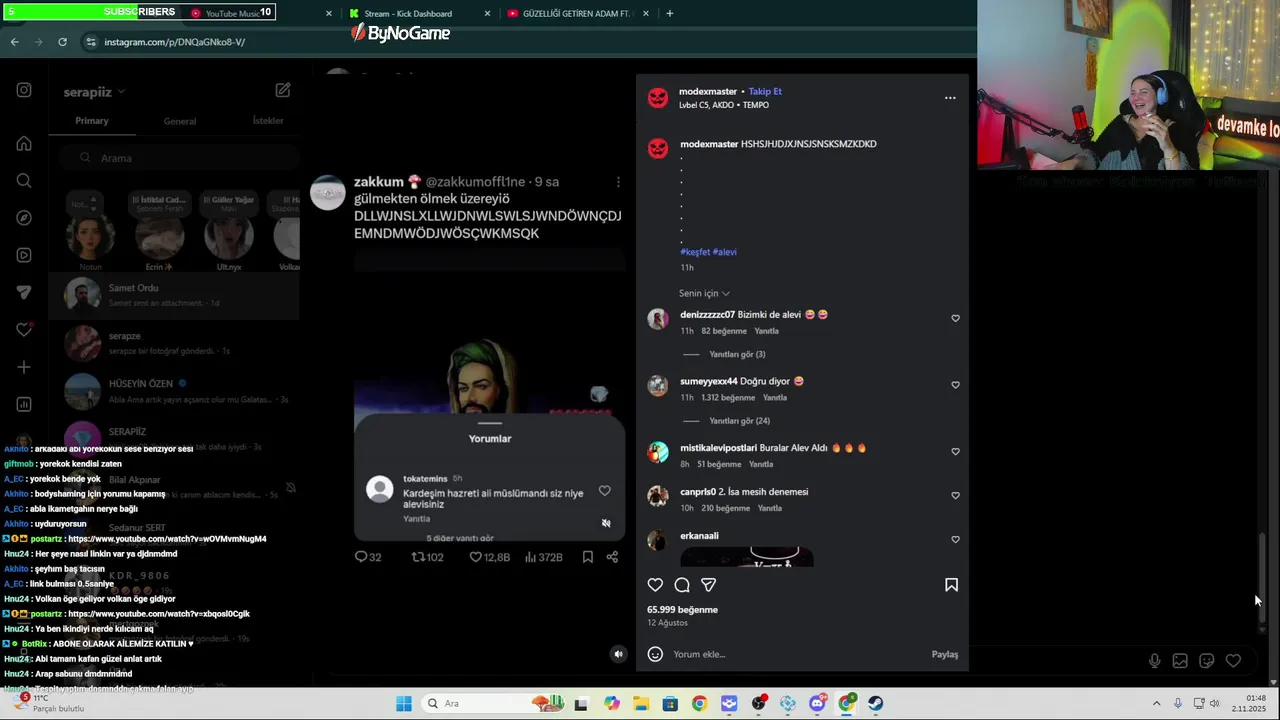
Task: Go back with the browser back arrow
Action: [14, 42]
